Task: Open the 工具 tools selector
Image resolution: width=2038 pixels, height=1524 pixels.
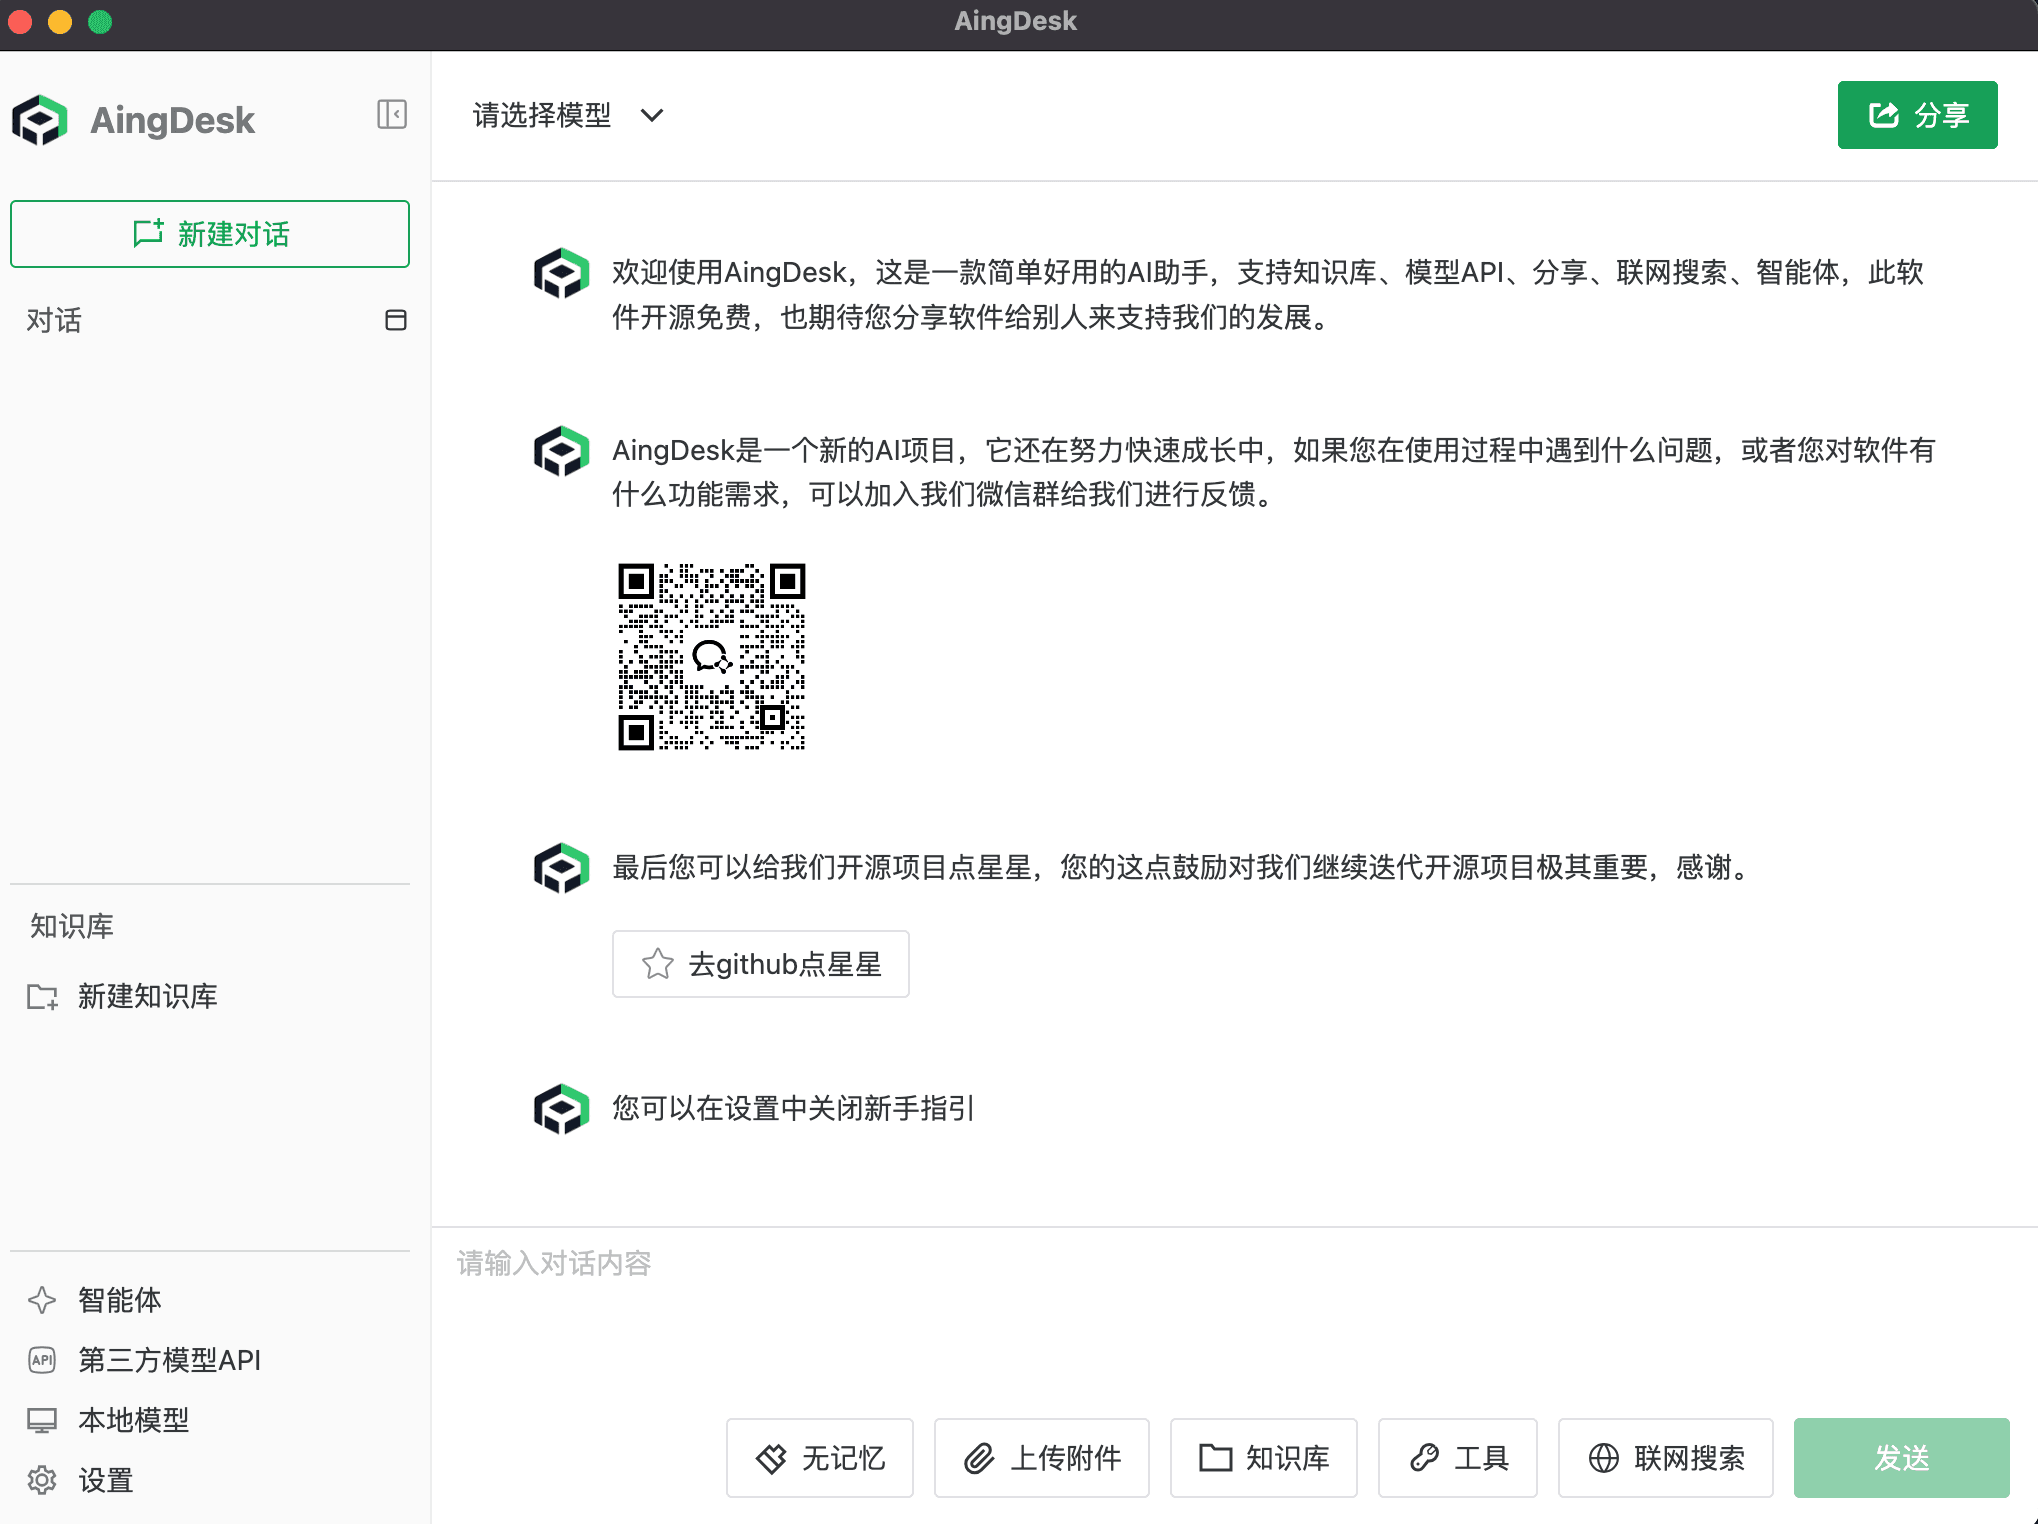Action: (x=1458, y=1458)
